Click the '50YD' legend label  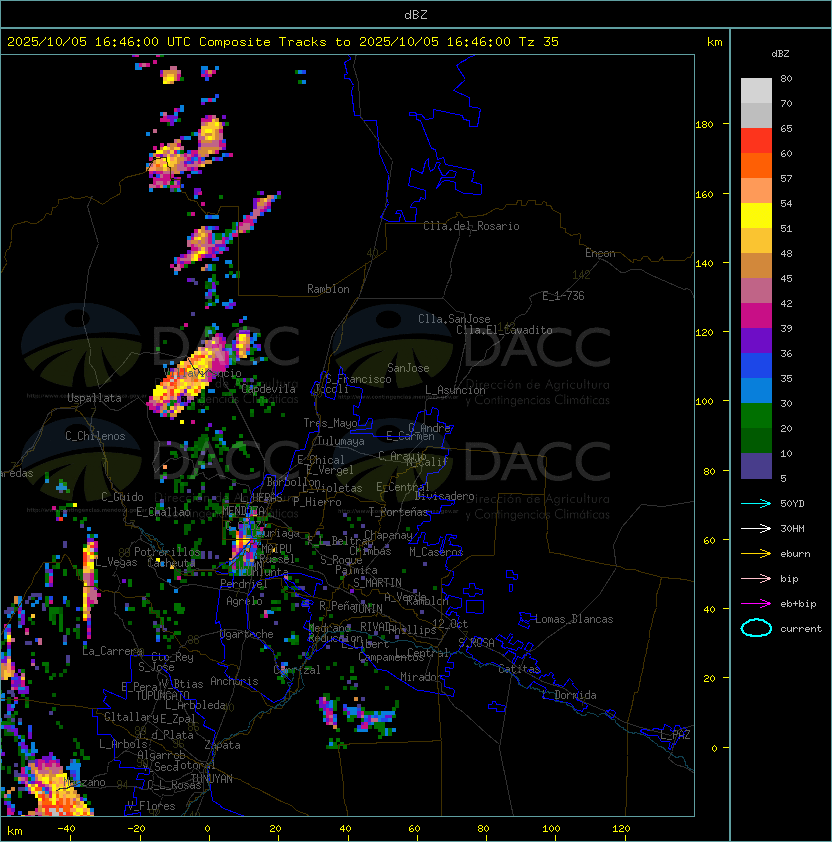[x=792, y=504]
